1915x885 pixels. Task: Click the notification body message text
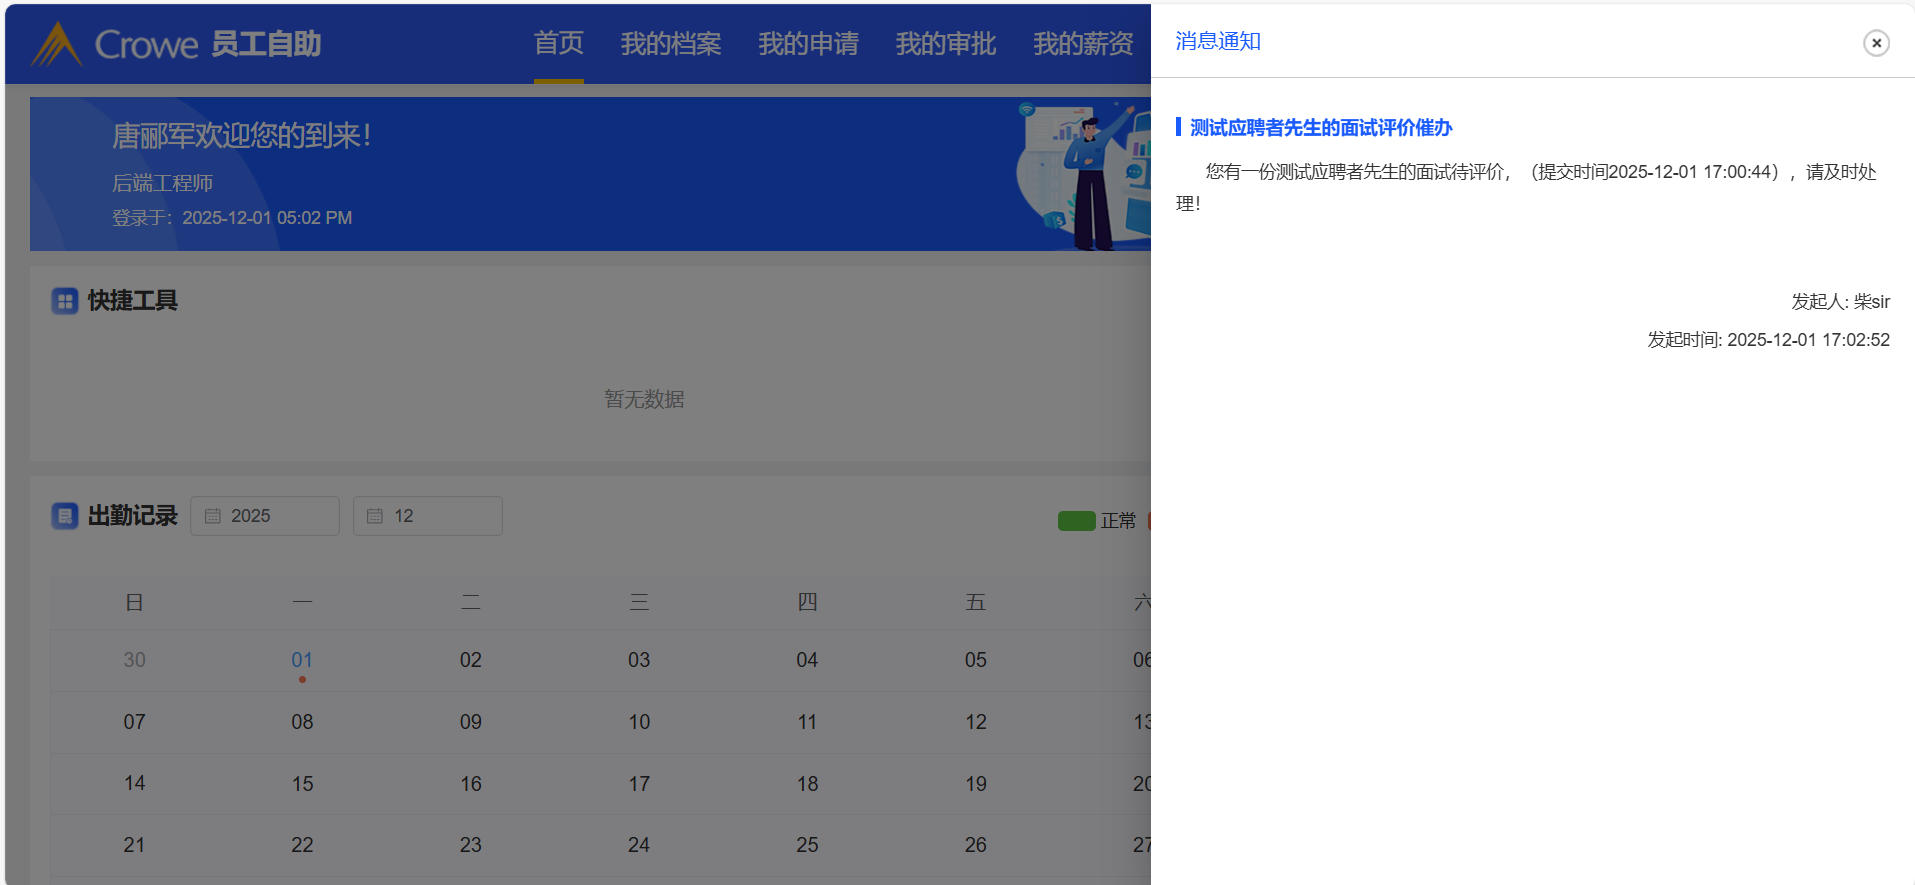[x=1526, y=187]
